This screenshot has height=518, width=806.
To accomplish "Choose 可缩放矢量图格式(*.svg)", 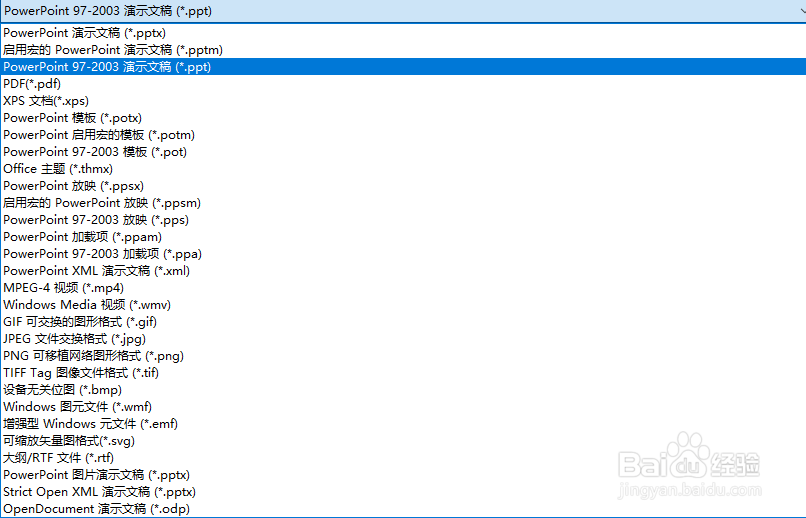I will (x=403, y=440).
